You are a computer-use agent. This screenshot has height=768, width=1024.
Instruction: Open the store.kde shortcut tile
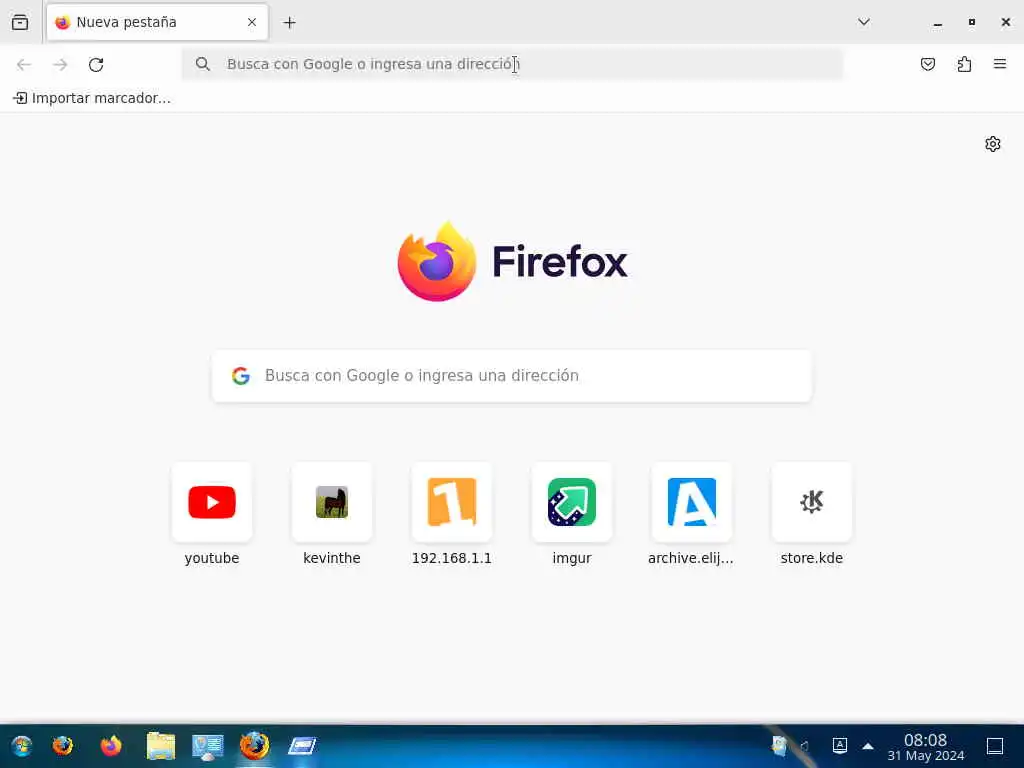tap(812, 502)
